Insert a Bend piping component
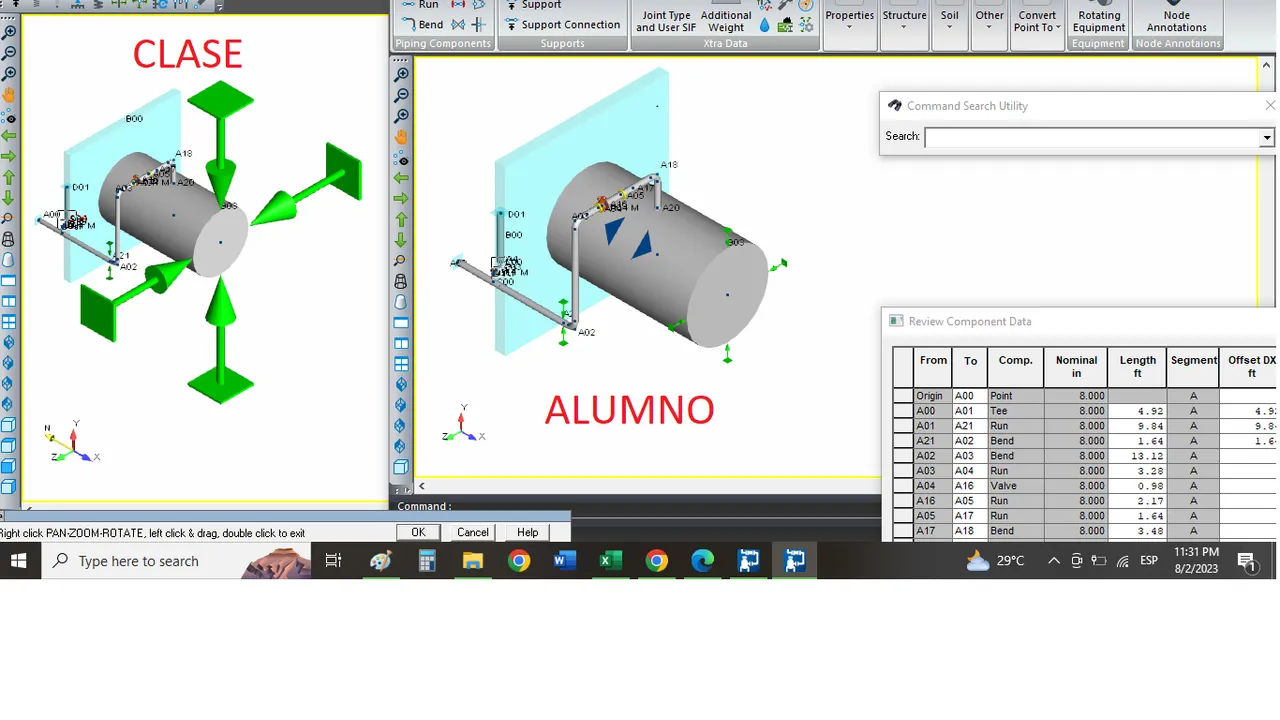This screenshot has height=720, width=1280. click(x=422, y=24)
